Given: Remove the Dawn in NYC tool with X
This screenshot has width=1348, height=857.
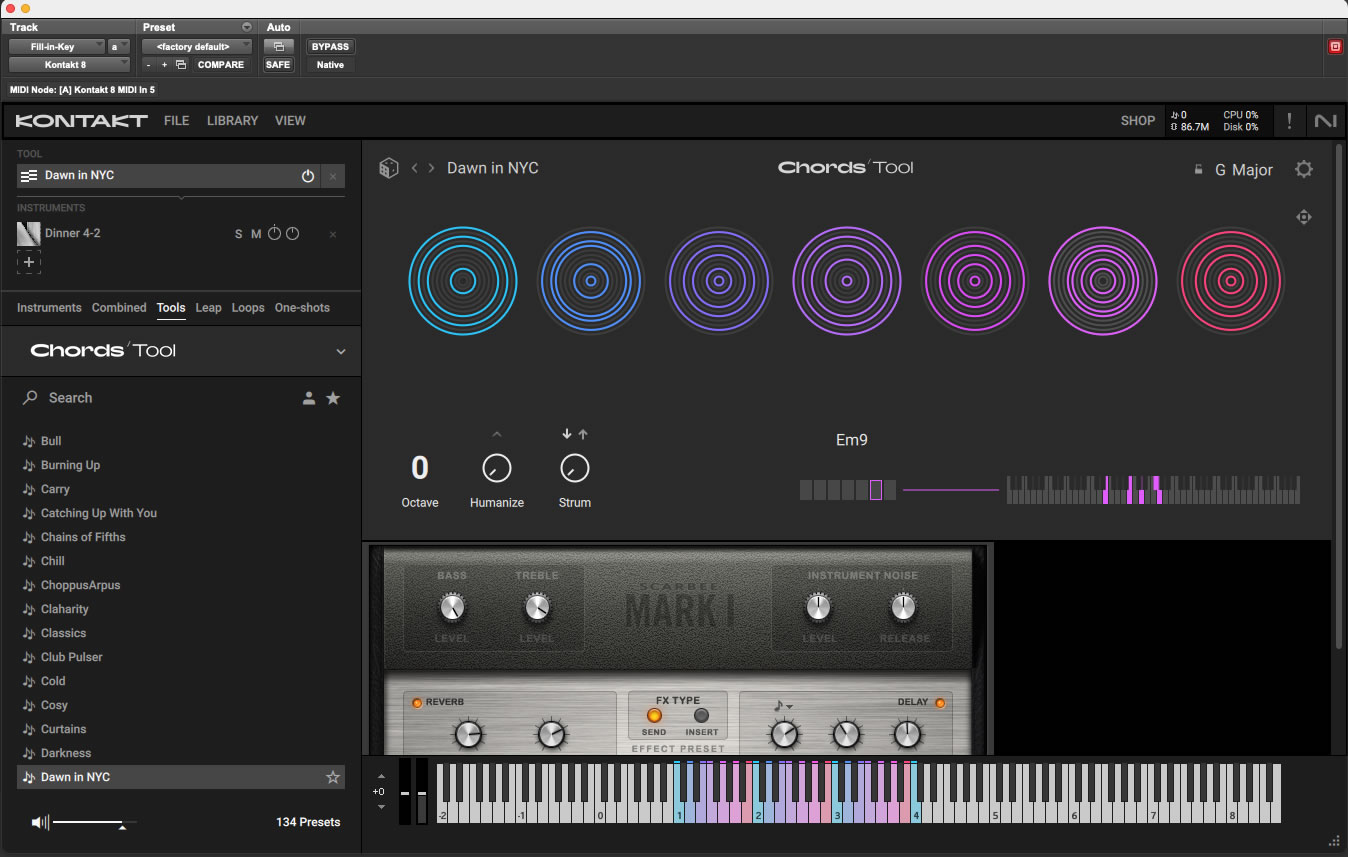Looking at the screenshot, I should pyautogui.click(x=333, y=176).
